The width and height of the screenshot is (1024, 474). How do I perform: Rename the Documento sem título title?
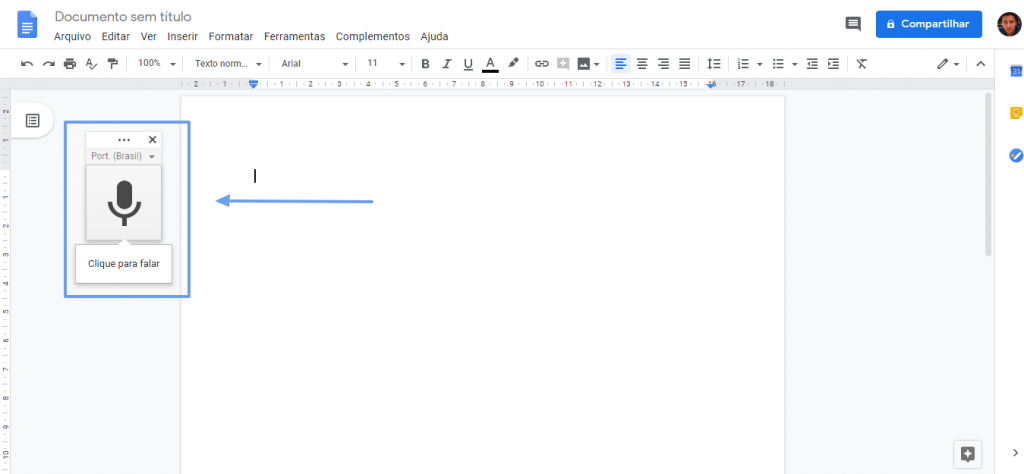123,16
